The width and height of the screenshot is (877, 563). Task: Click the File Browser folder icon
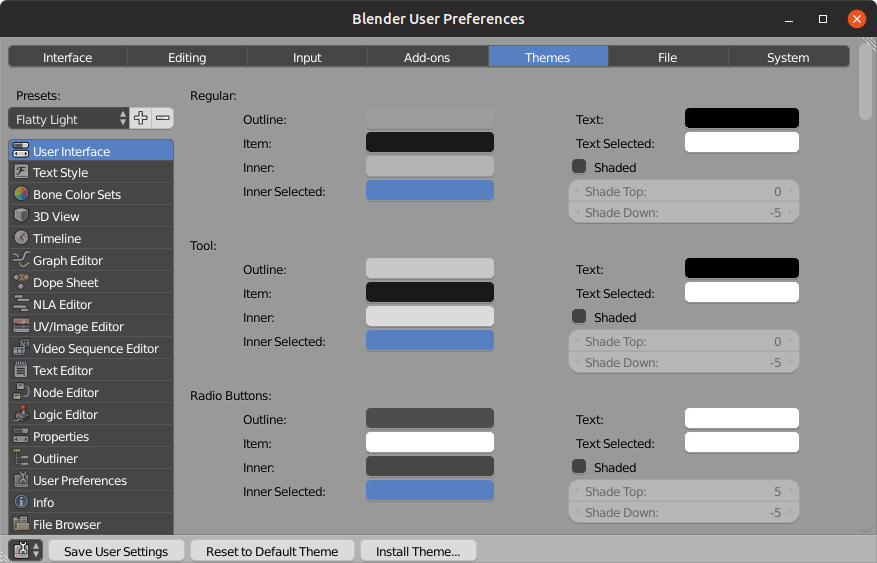pos(21,524)
